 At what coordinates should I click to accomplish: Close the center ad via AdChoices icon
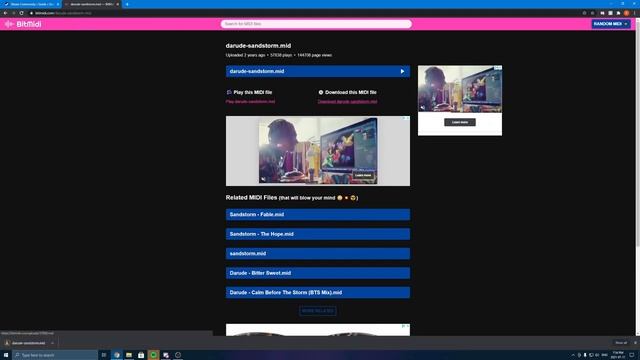407,118
